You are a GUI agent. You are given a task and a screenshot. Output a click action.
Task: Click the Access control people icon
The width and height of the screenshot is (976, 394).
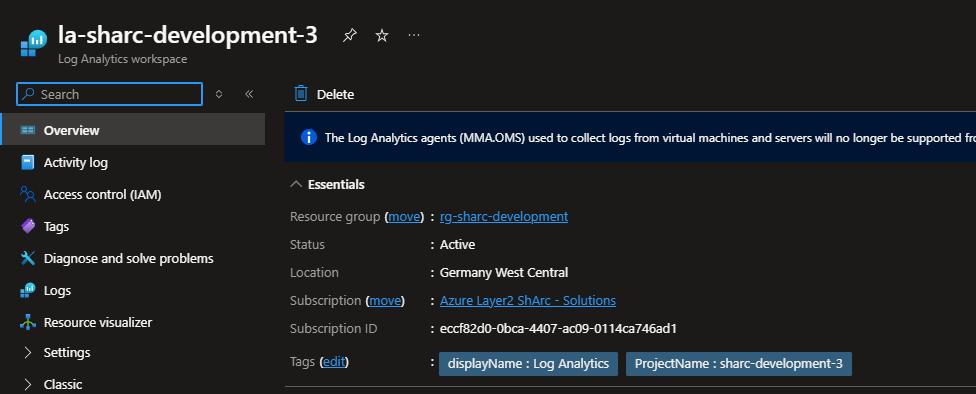28,195
